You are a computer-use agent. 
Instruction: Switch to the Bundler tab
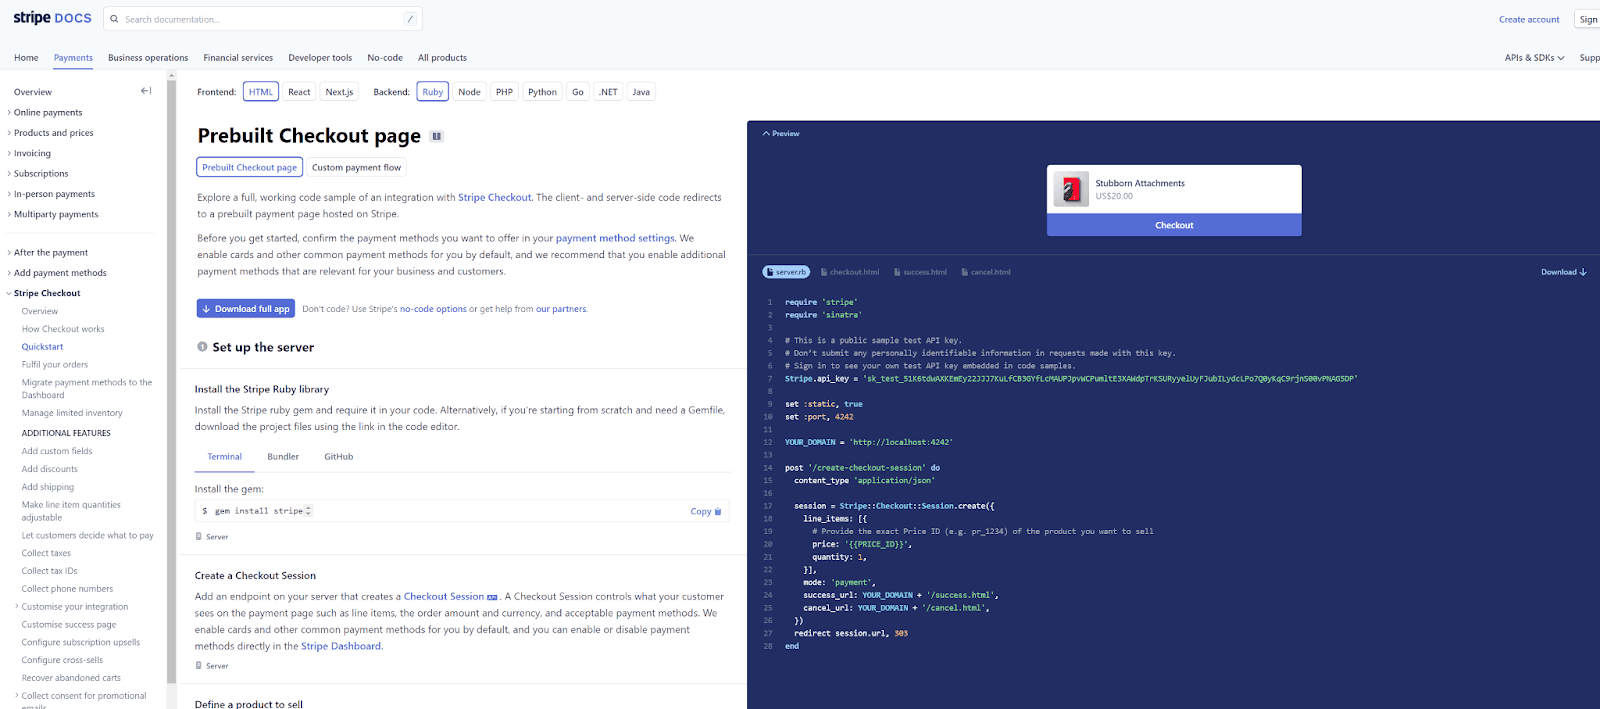(283, 457)
